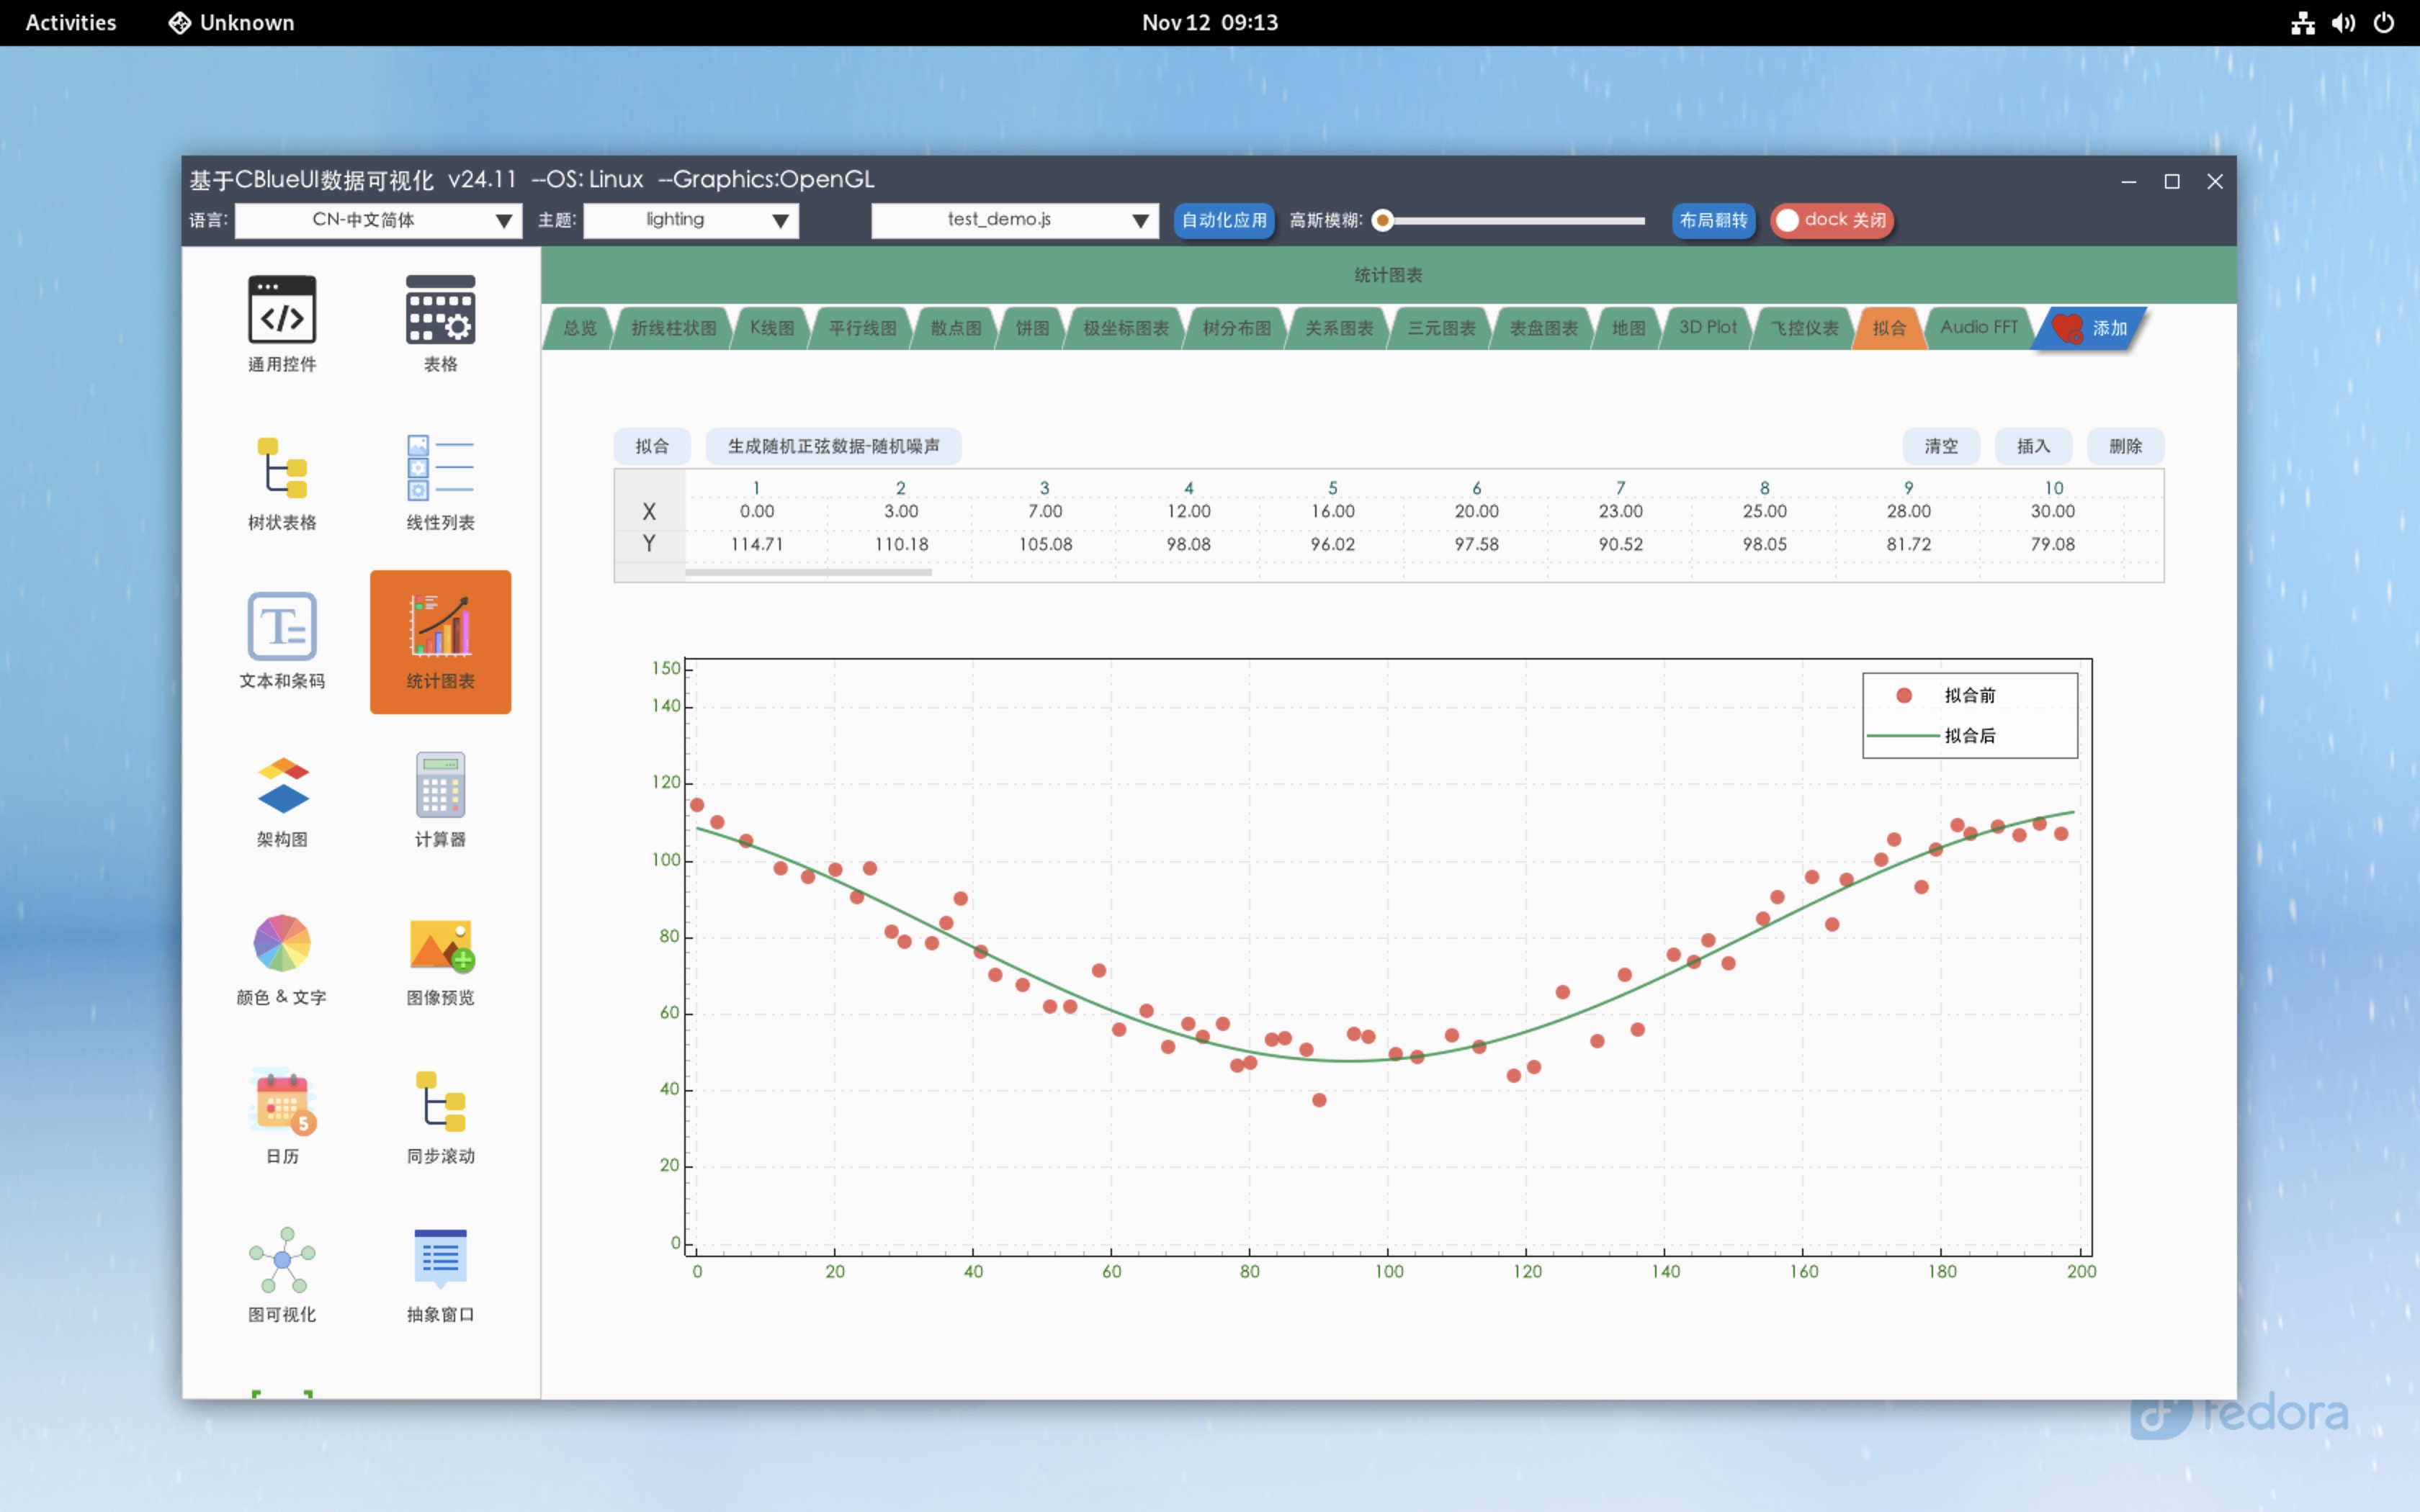Screen dimensions: 2420x1512
Task: Switch to the 3D Plot tab
Action: click(1707, 328)
